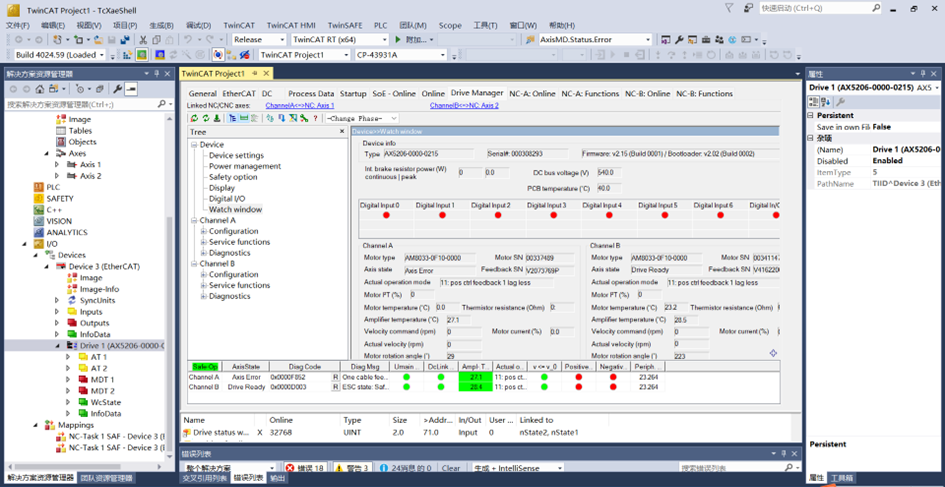
Task: Click Digital Input 0 red indicator
Action: coord(386,215)
